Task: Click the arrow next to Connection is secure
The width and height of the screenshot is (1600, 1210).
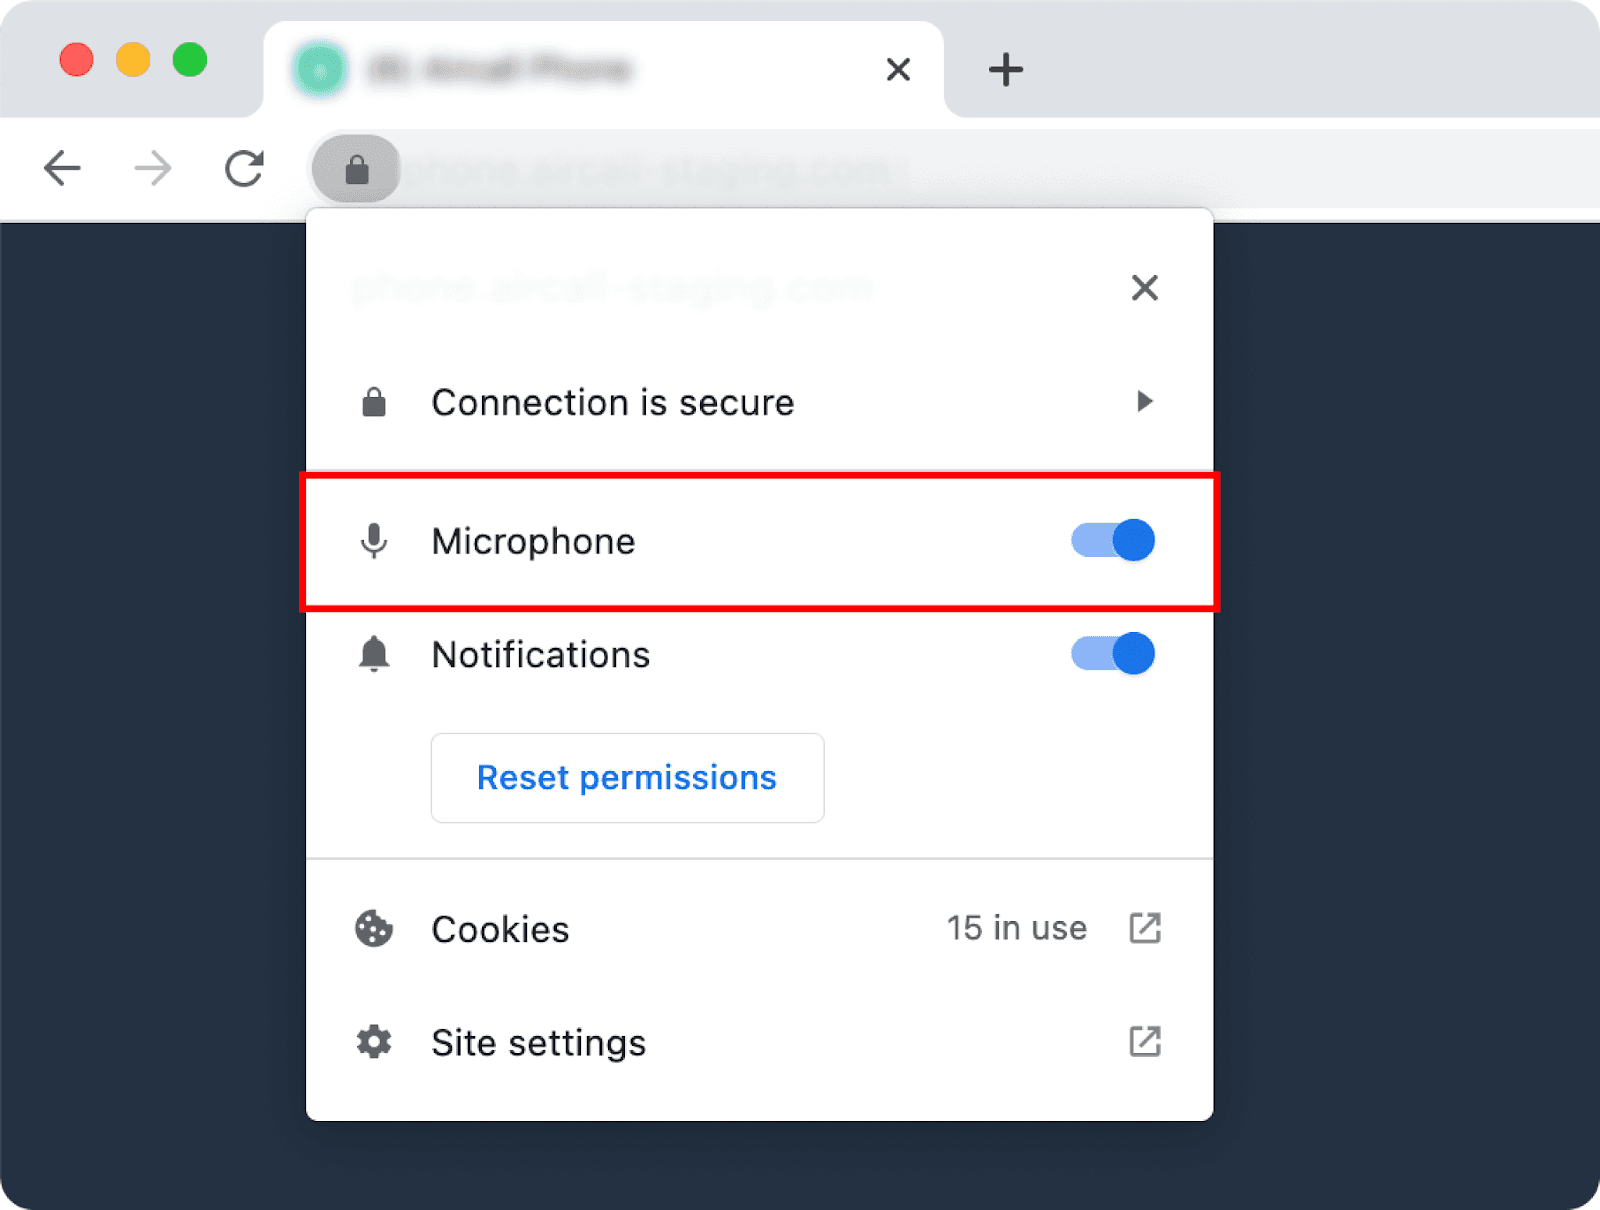Action: [1145, 402]
